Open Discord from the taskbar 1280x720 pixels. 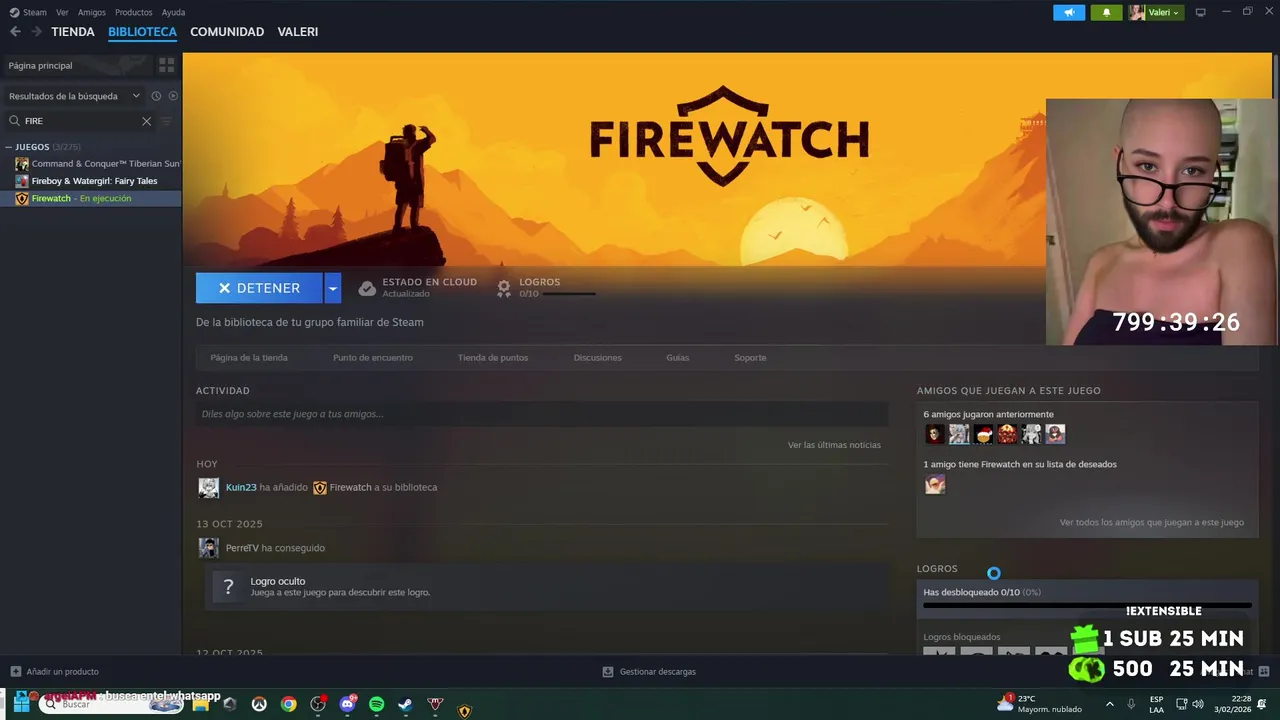click(x=347, y=704)
